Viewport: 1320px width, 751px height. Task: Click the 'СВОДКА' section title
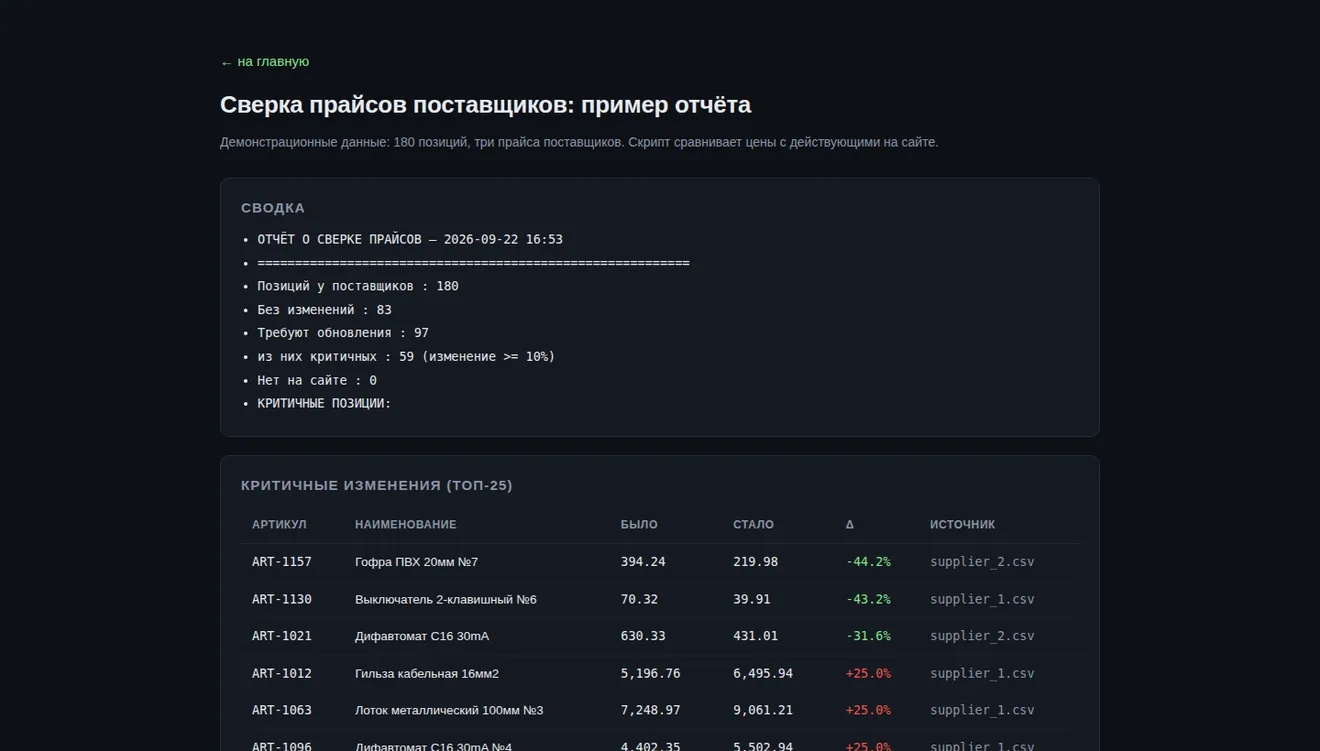[273, 208]
